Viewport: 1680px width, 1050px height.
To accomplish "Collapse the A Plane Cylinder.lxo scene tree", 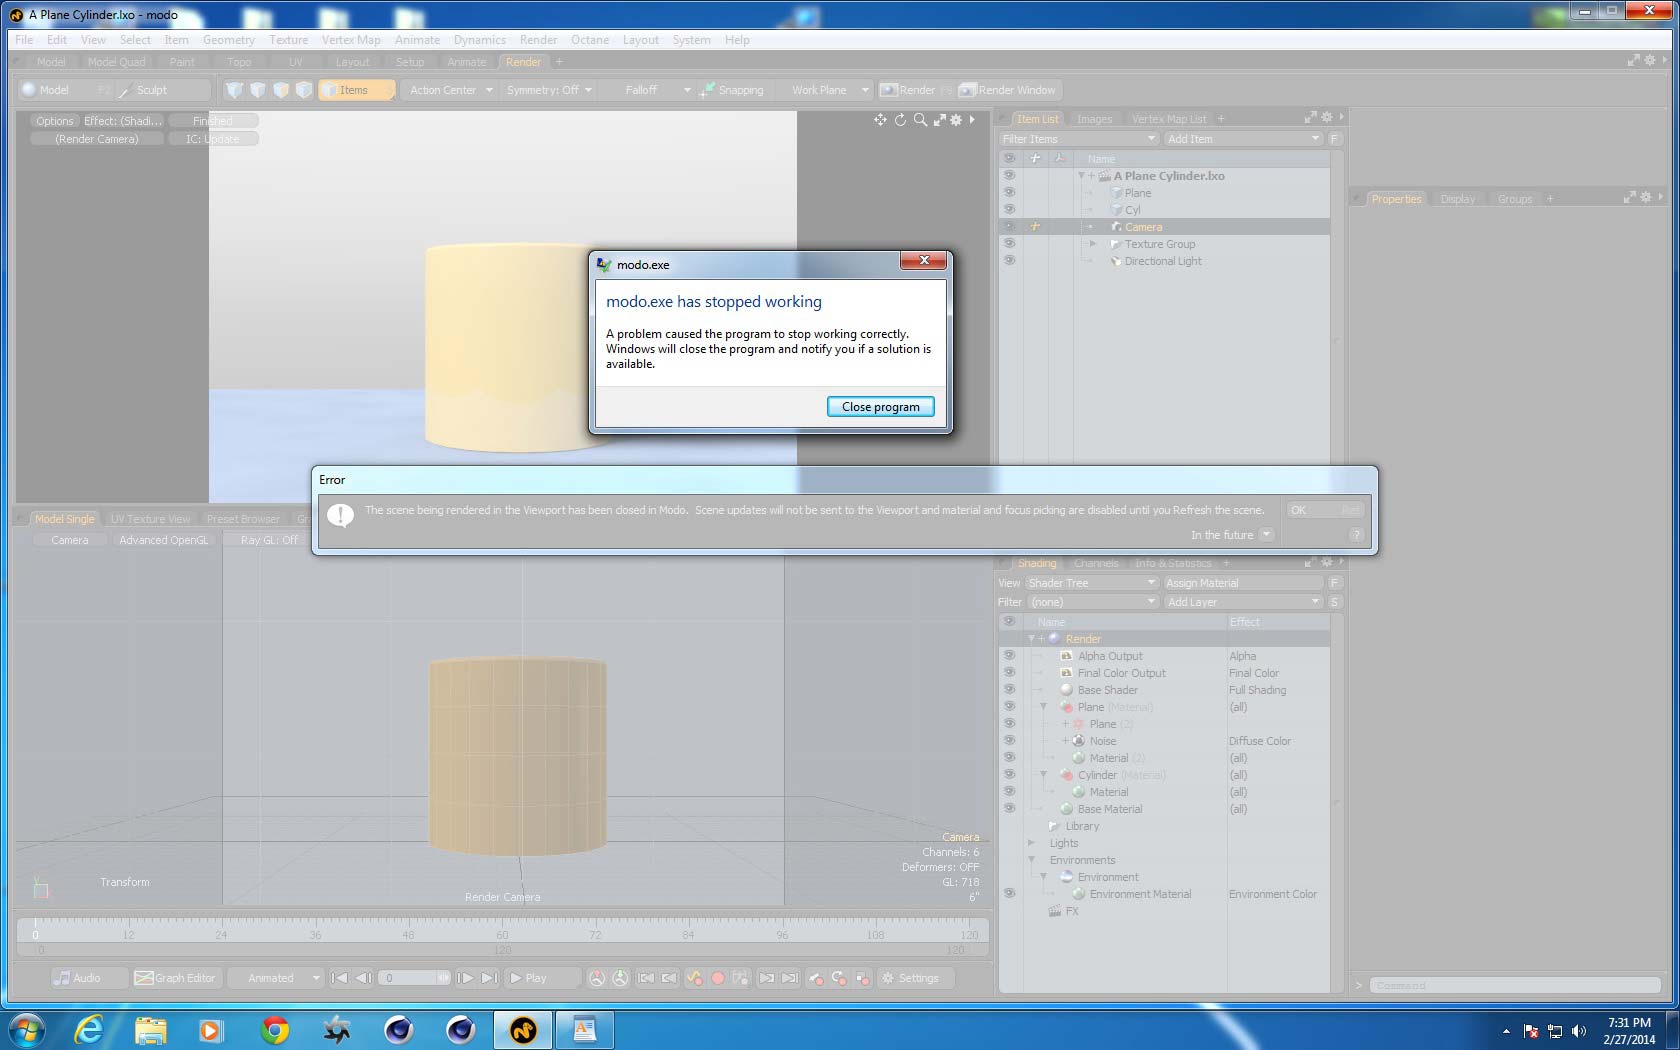I will point(1081,176).
